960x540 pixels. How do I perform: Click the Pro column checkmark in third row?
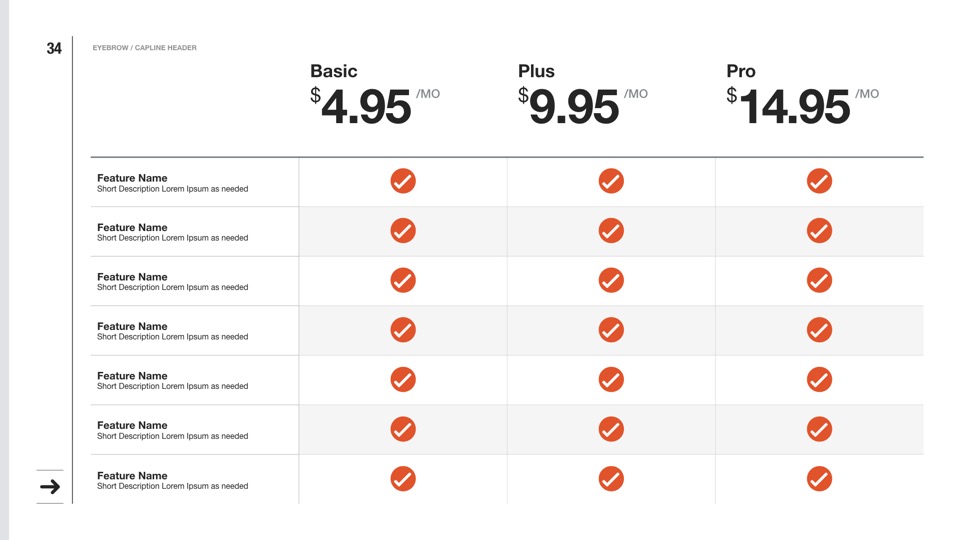819,280
